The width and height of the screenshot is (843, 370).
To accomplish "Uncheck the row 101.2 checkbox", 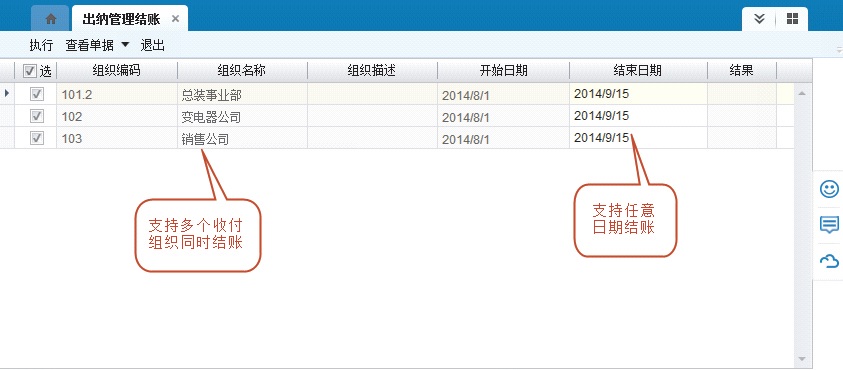I will click(x=37, y=95).
